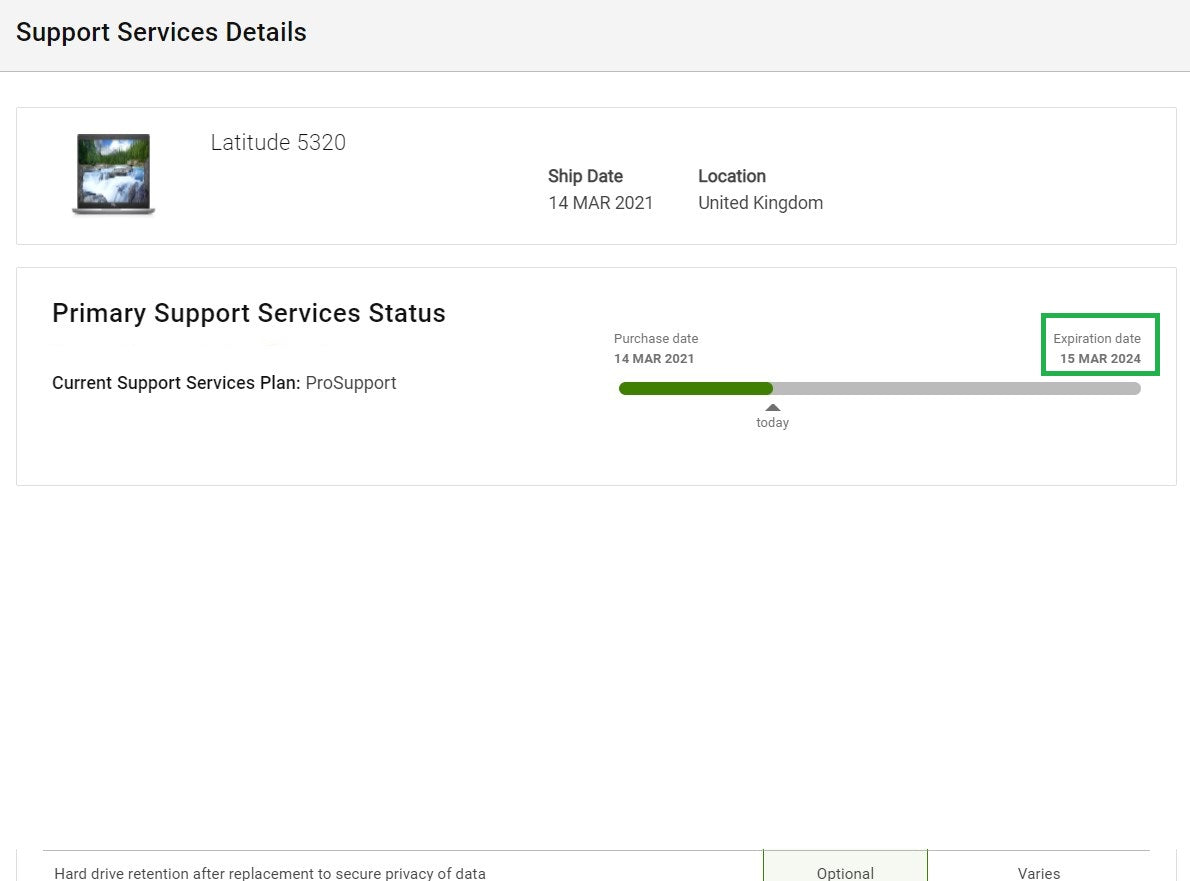Click the Current Support Services Plan label
The width and height of the screenshot is (1190, 881).
point(176,382)
